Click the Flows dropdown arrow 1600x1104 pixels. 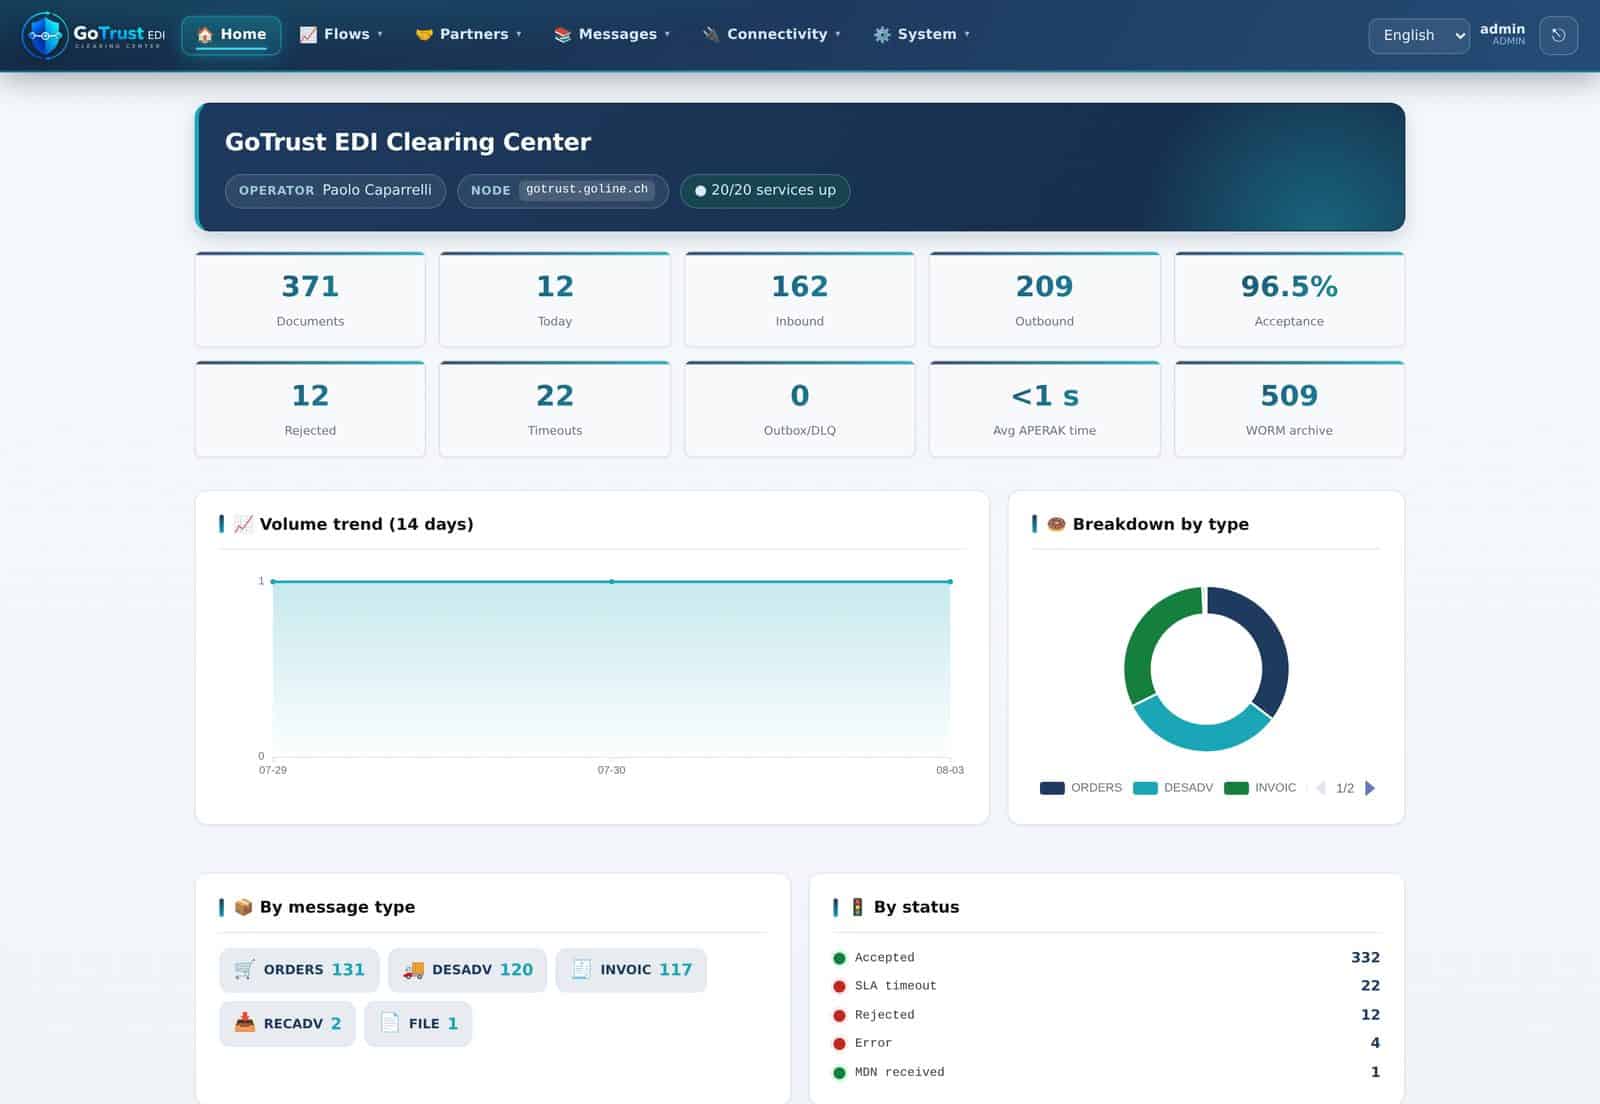380,35
